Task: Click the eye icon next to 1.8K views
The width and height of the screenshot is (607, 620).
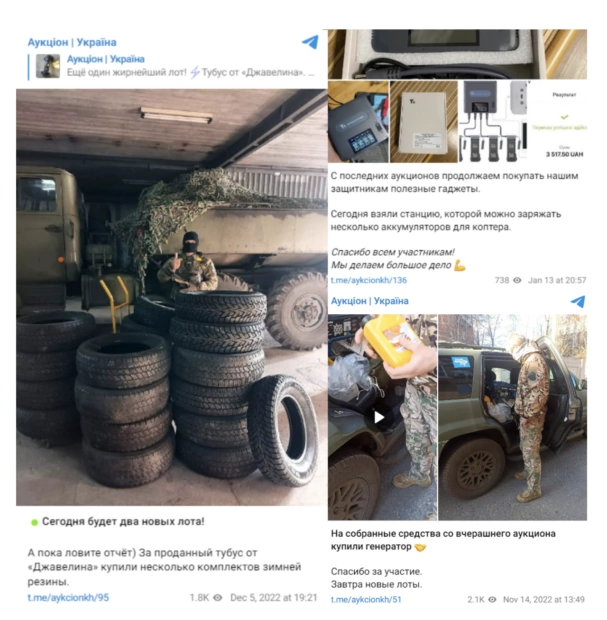Action: click(217, 597)
